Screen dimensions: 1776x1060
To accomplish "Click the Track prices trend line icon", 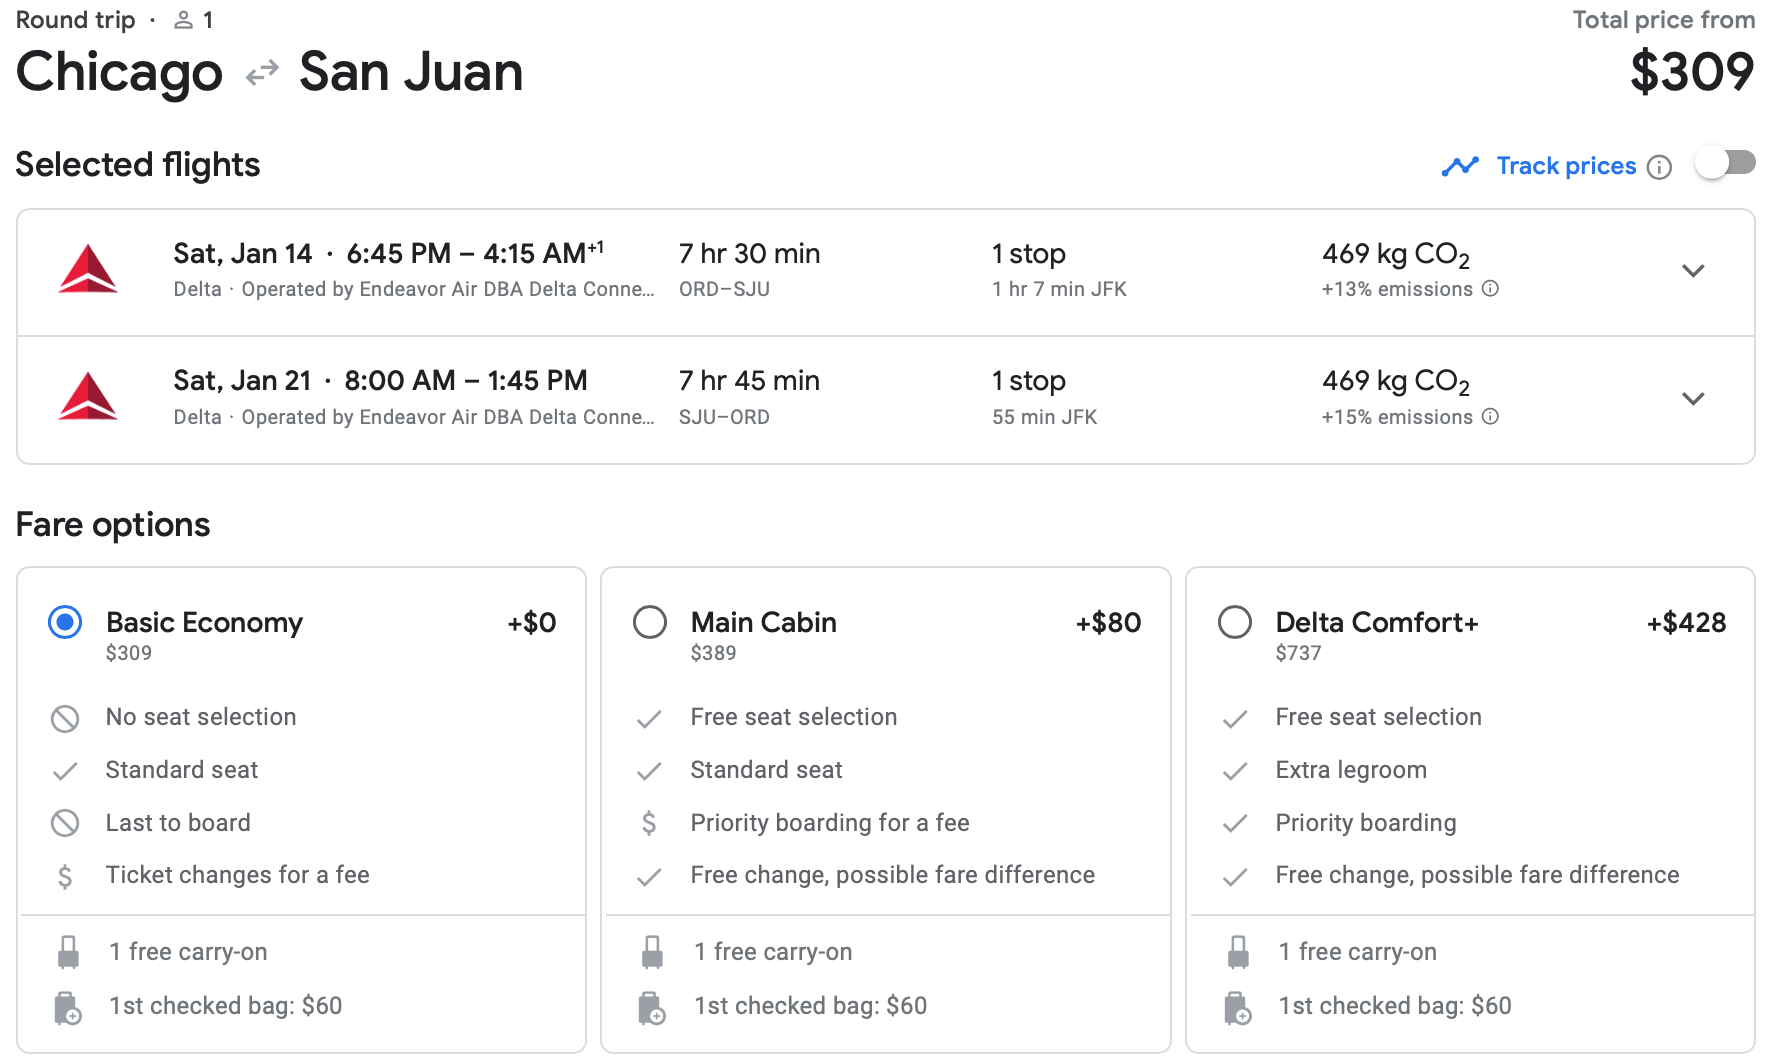I will 1460,166.
